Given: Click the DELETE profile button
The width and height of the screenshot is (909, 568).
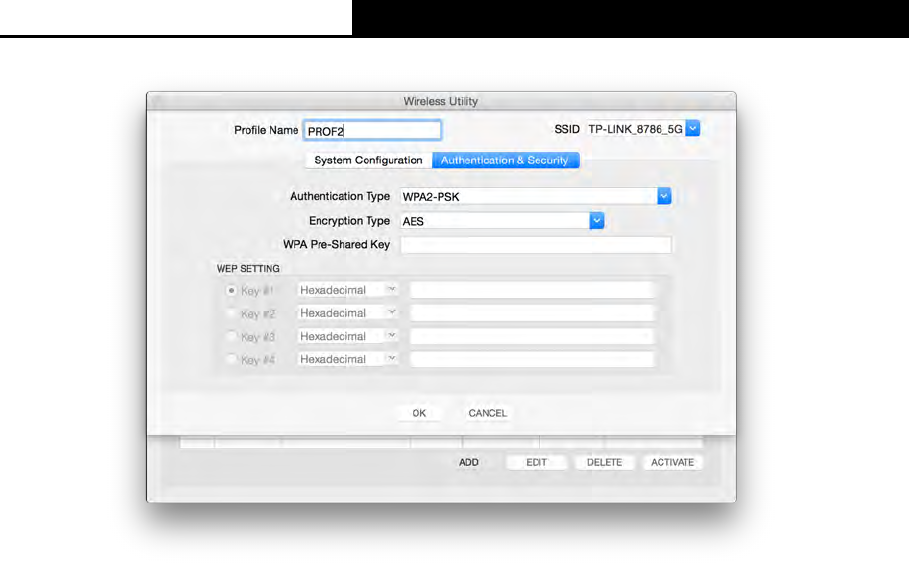Looking at the screenshot, I should [604, 463].
